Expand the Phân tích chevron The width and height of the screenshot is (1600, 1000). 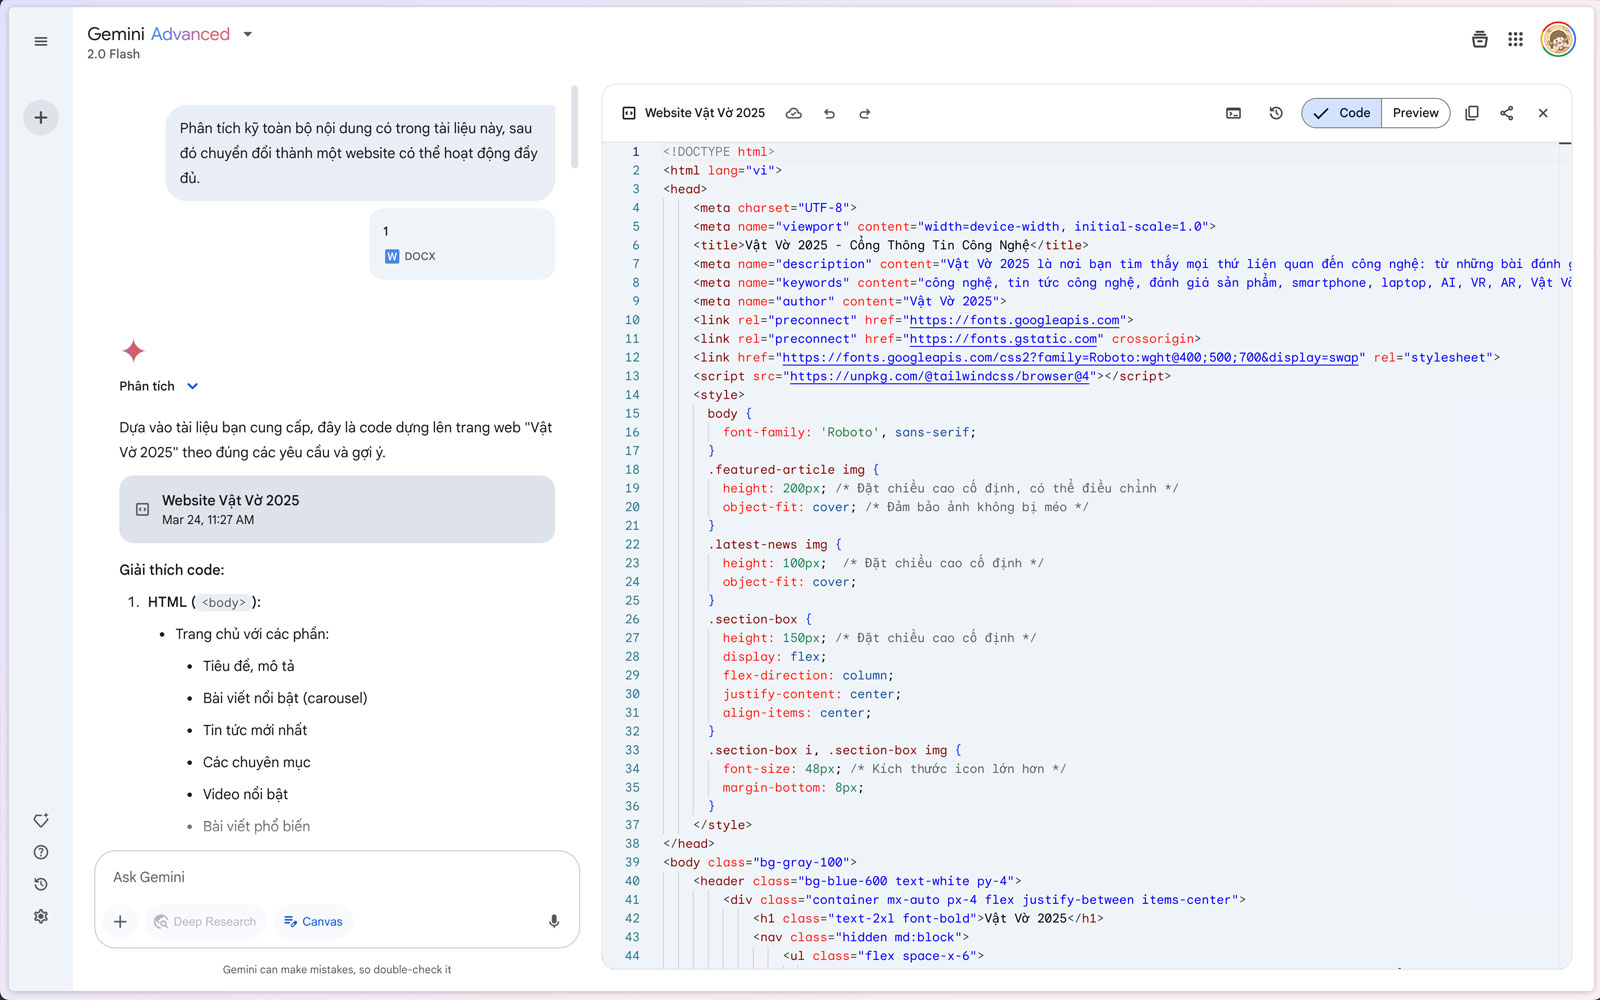193,386
